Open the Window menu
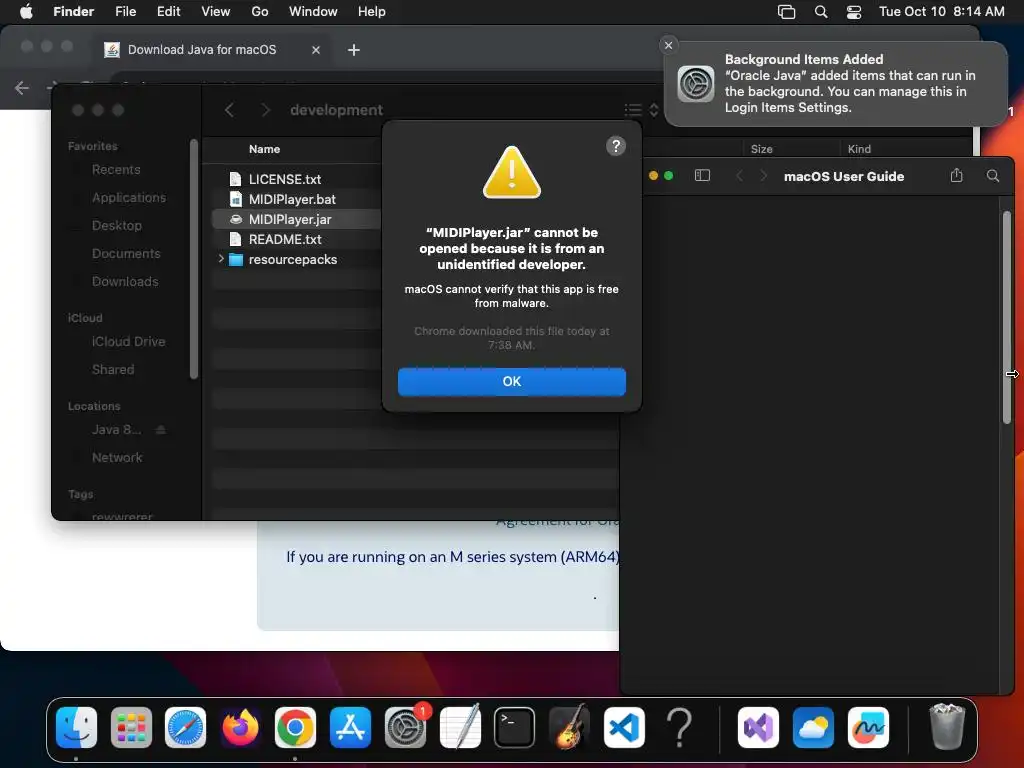The image size is (1024, 768). point(313,12)
